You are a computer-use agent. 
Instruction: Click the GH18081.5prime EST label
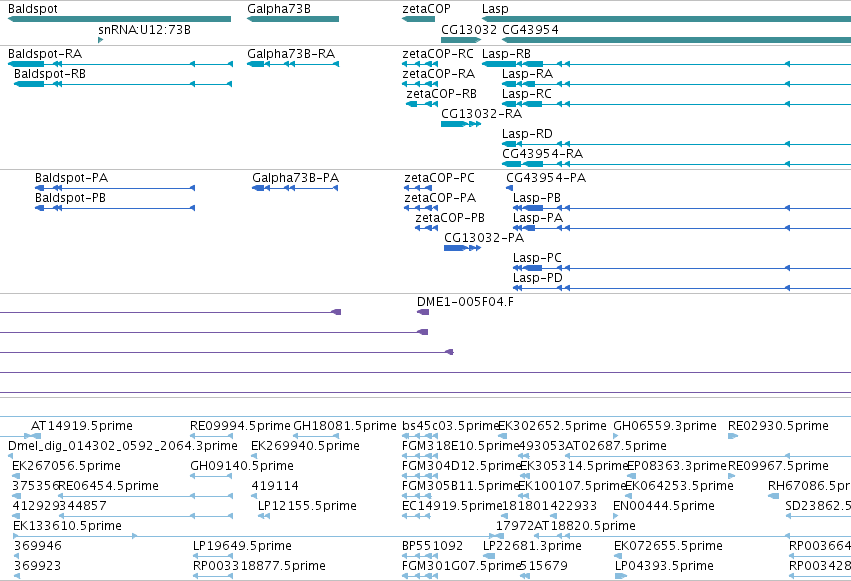[345, 426]
